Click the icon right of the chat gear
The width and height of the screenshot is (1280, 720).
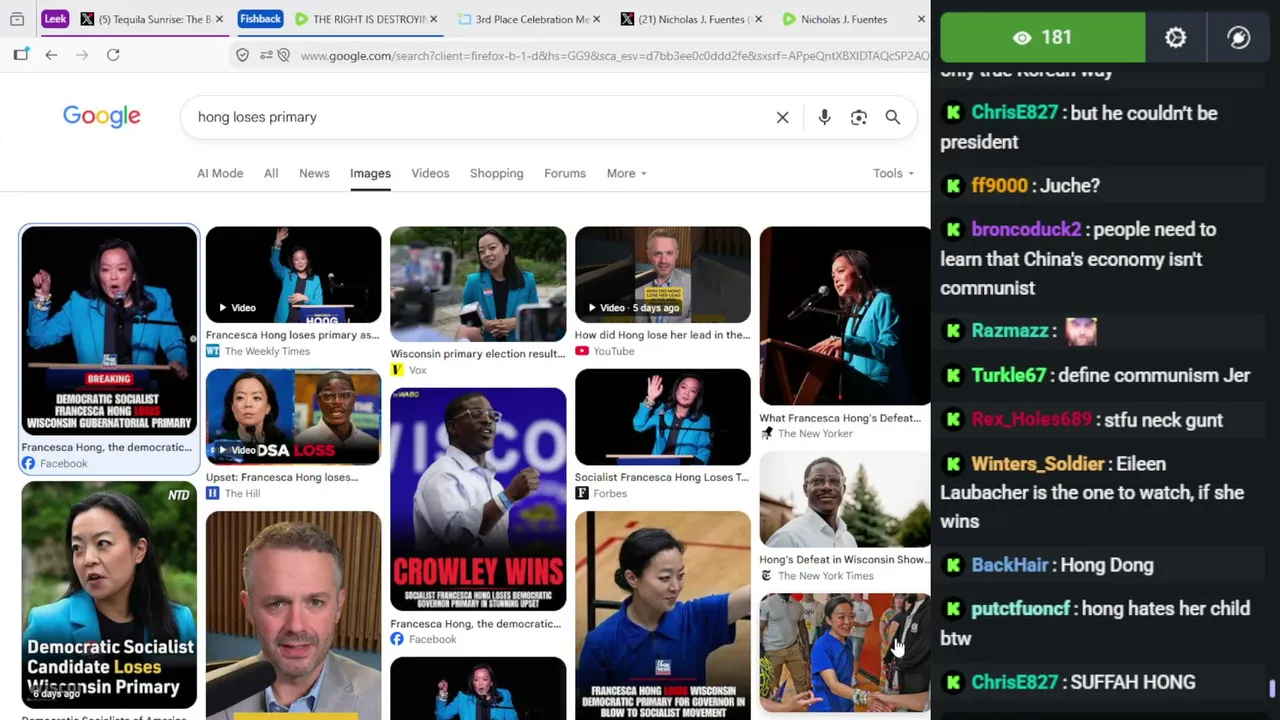[1238, 37]
